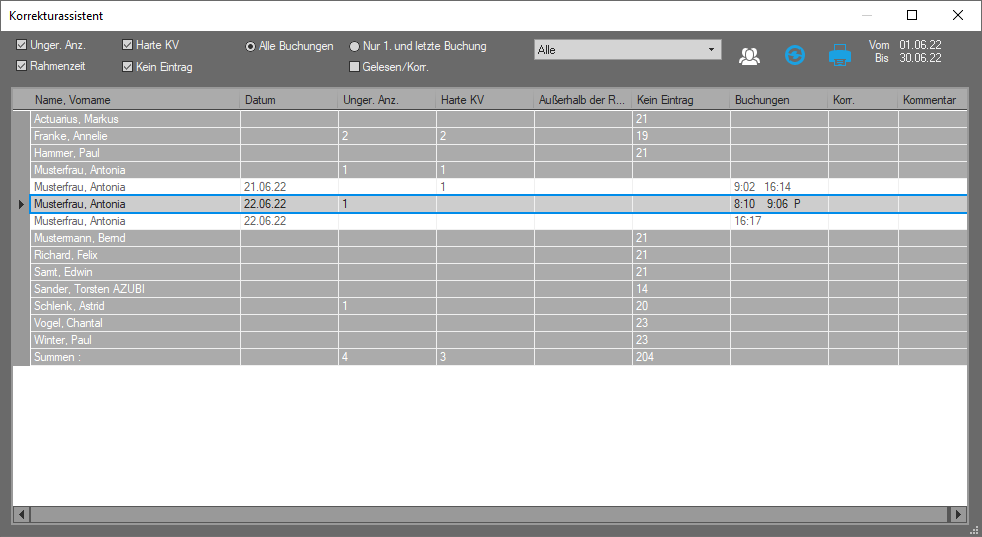The width and height of the screenshot is (982, 537).
Task: Toggle the Unger. Anz. checkbox
Action: [22, 45]
